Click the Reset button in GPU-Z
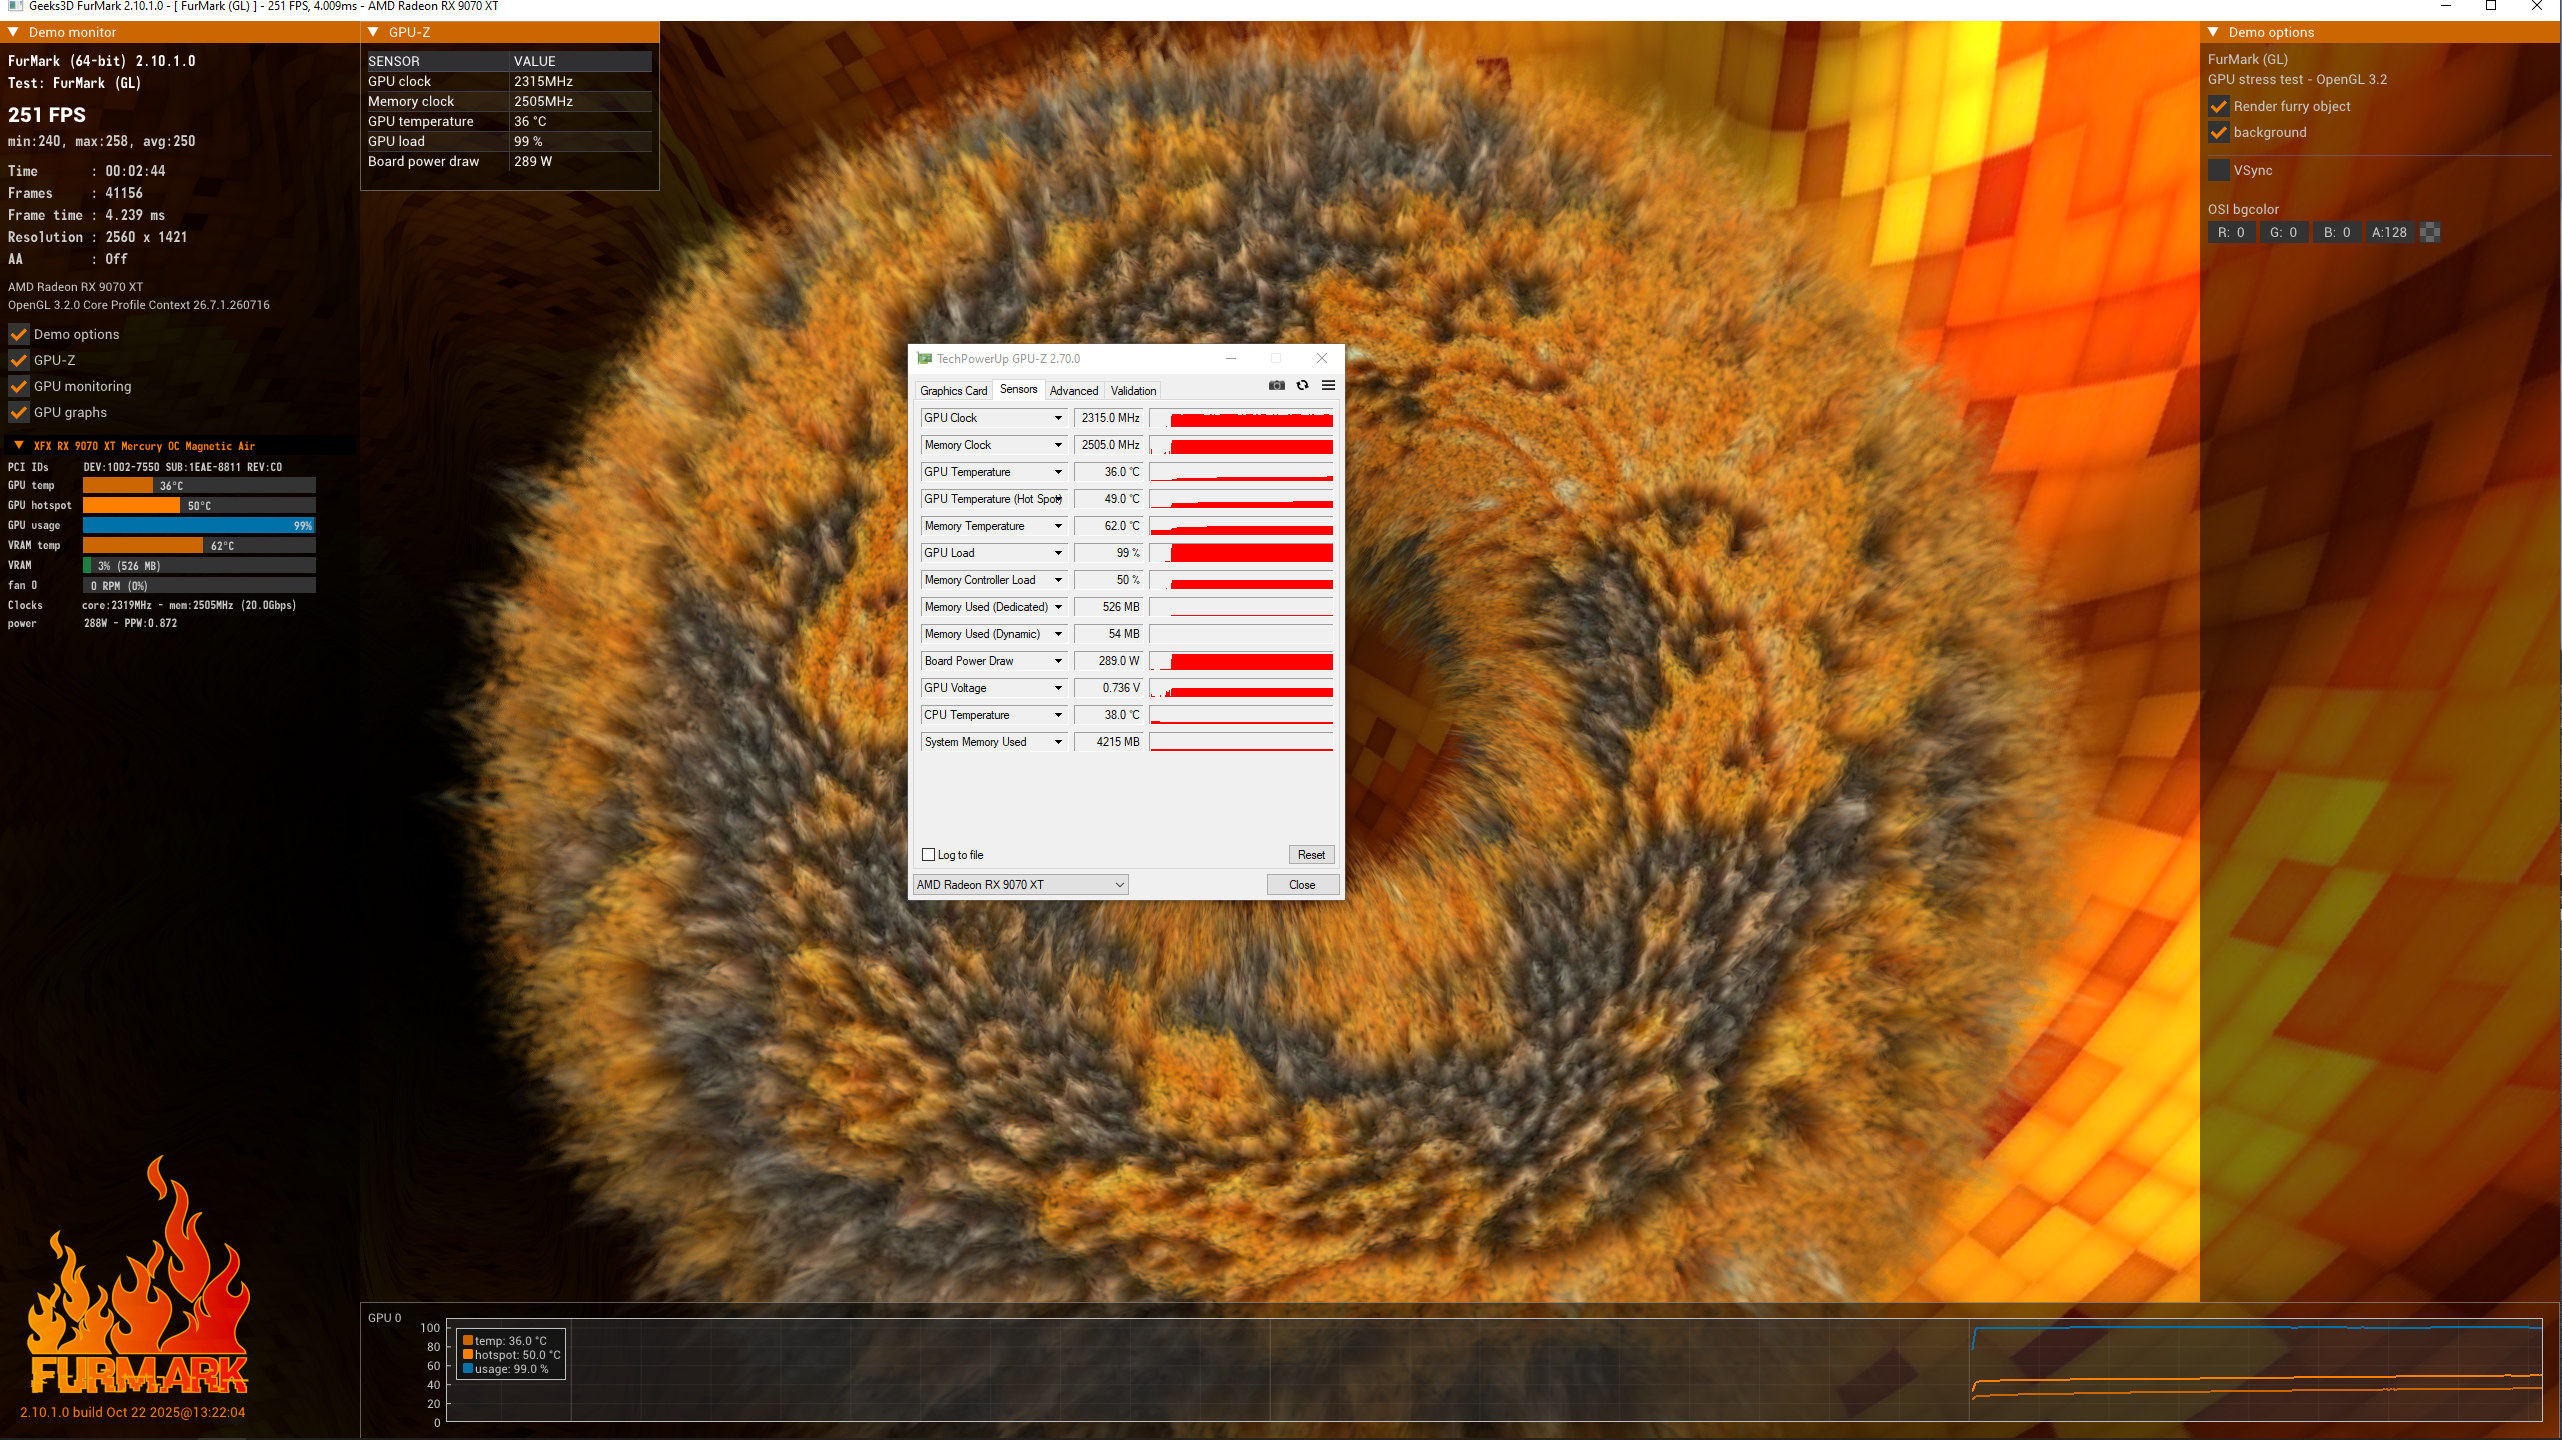This screenshot has width=2562, height=1440. tap(1311, 855)
